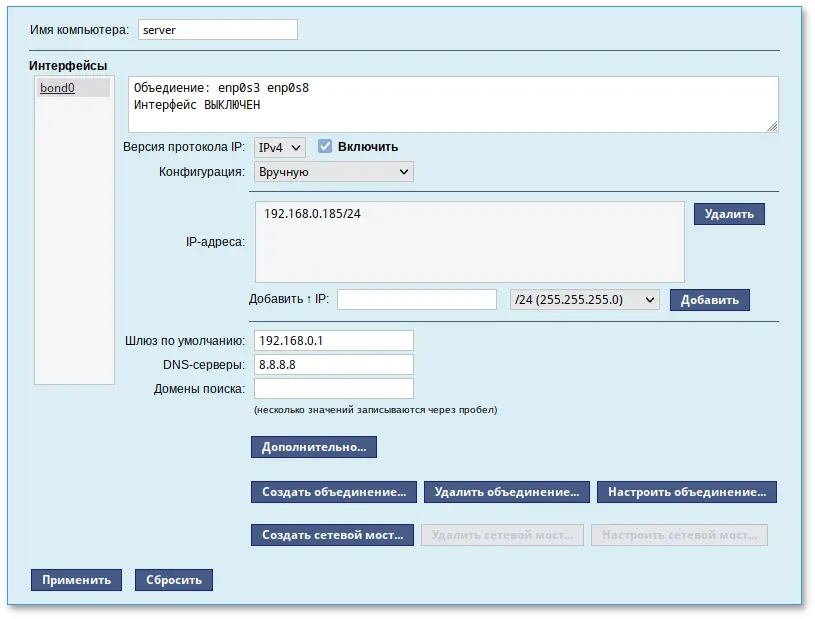
Task: Expand the 'Вручную' configuration dropdown
Action: [x=333, y=172]
